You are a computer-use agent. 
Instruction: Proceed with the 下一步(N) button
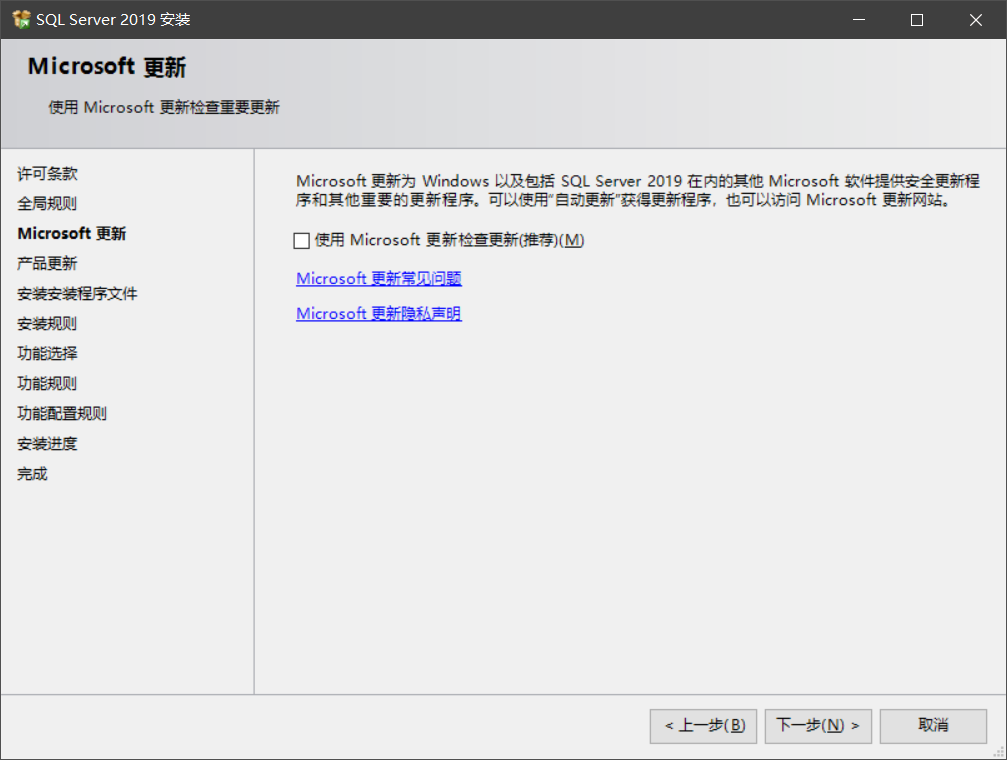click(818, 726)
